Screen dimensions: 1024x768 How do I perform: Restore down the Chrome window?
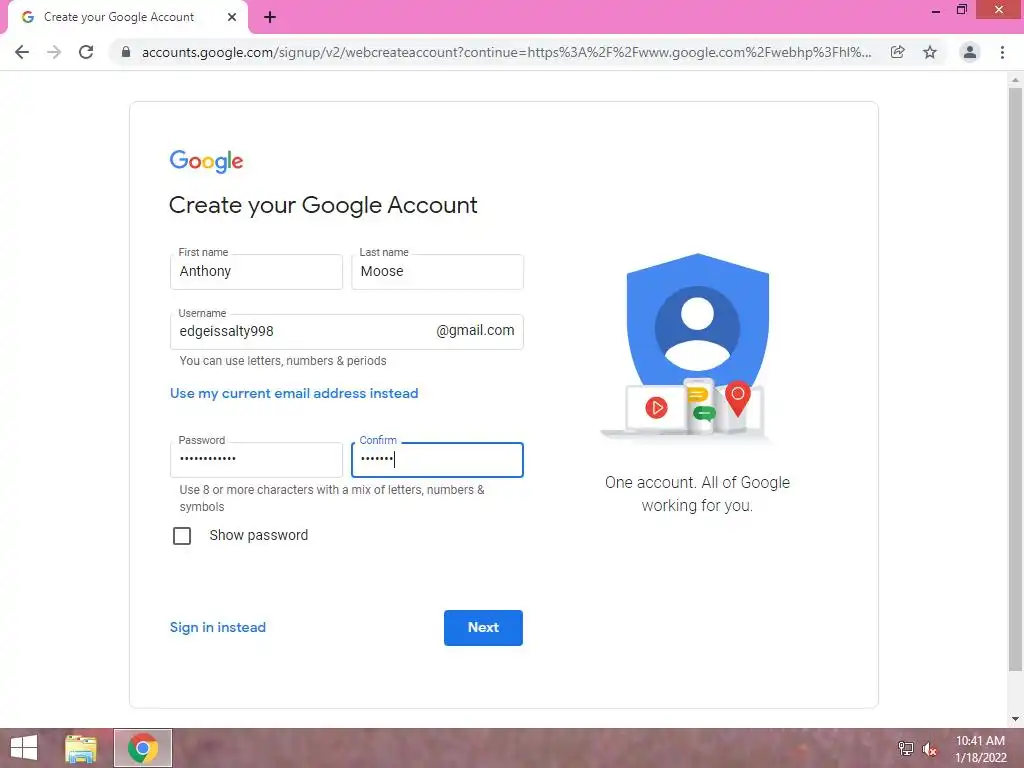pyautogui.click(x=962, y=10)
